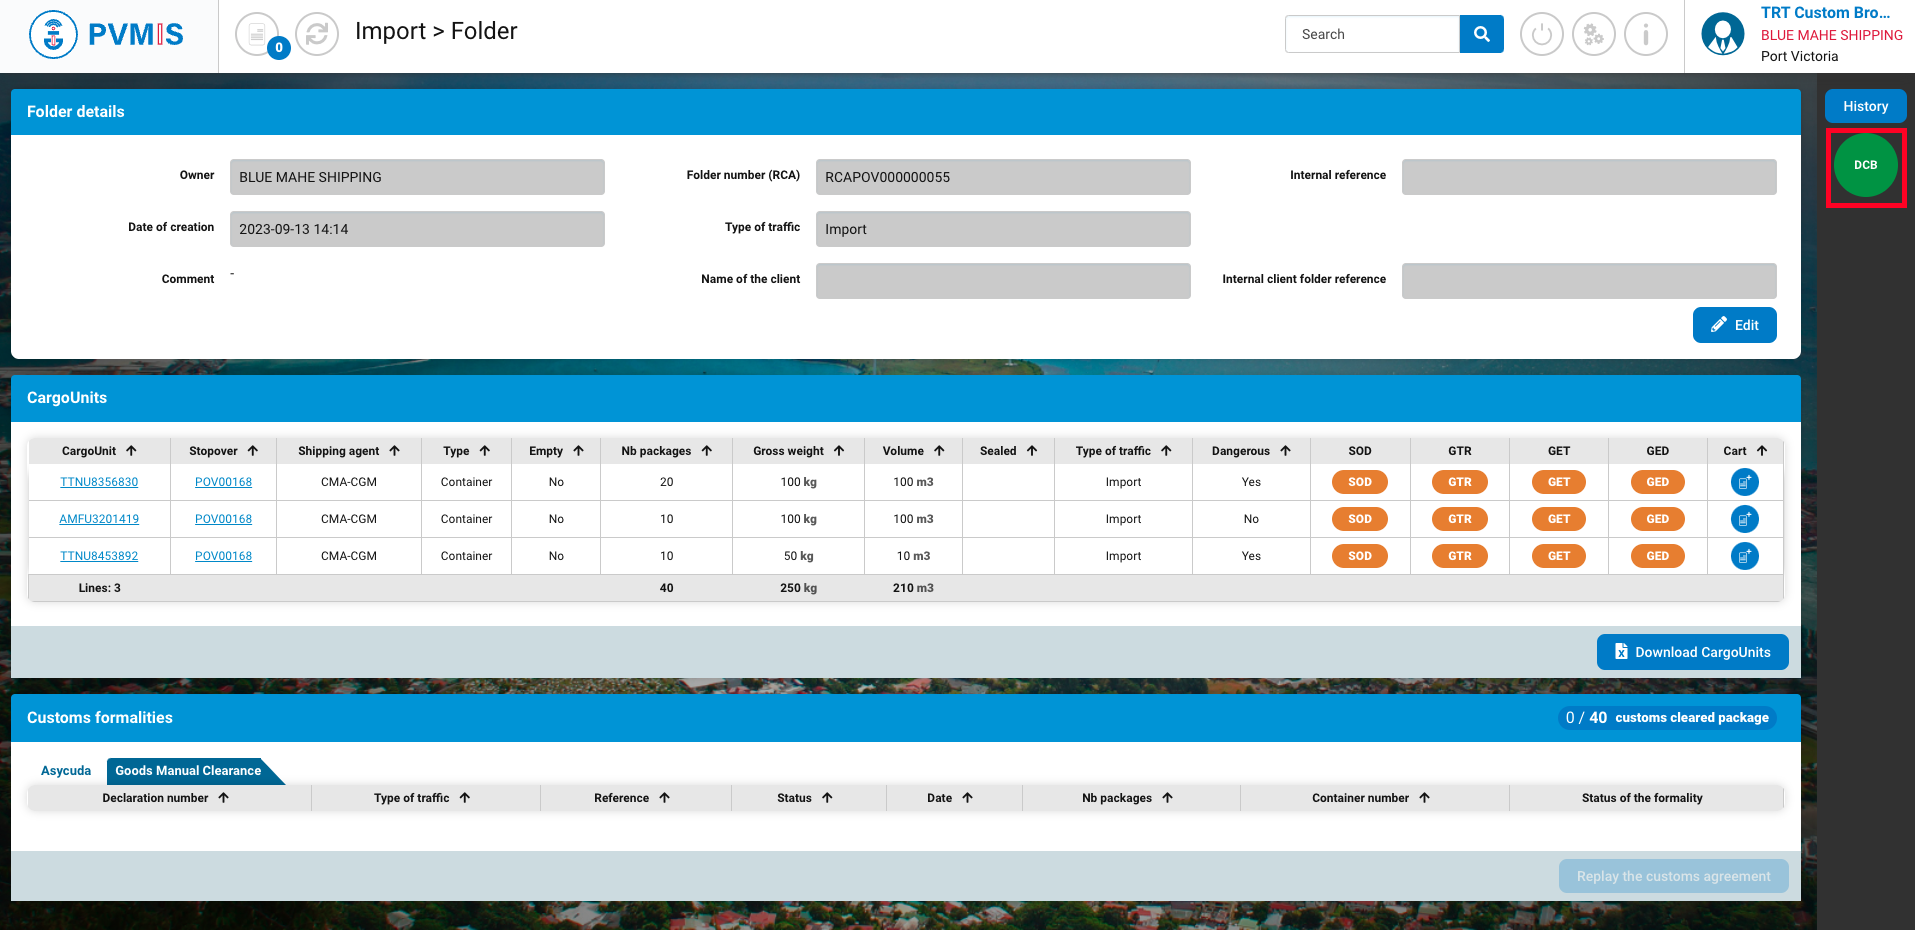Open the information icon in header
1915x930 pixels.
click(x=1645, y=35)
